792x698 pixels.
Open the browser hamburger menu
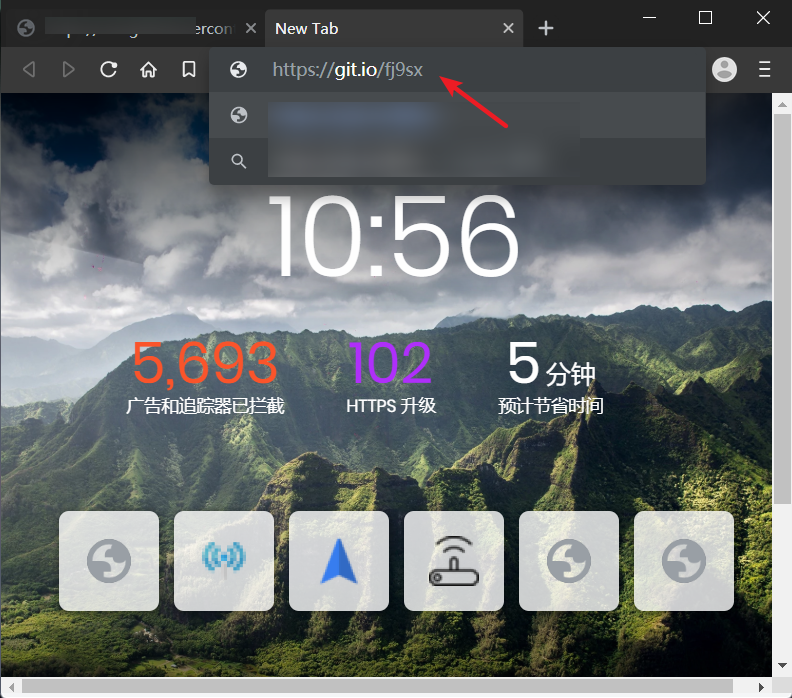[x=765, y=69]
